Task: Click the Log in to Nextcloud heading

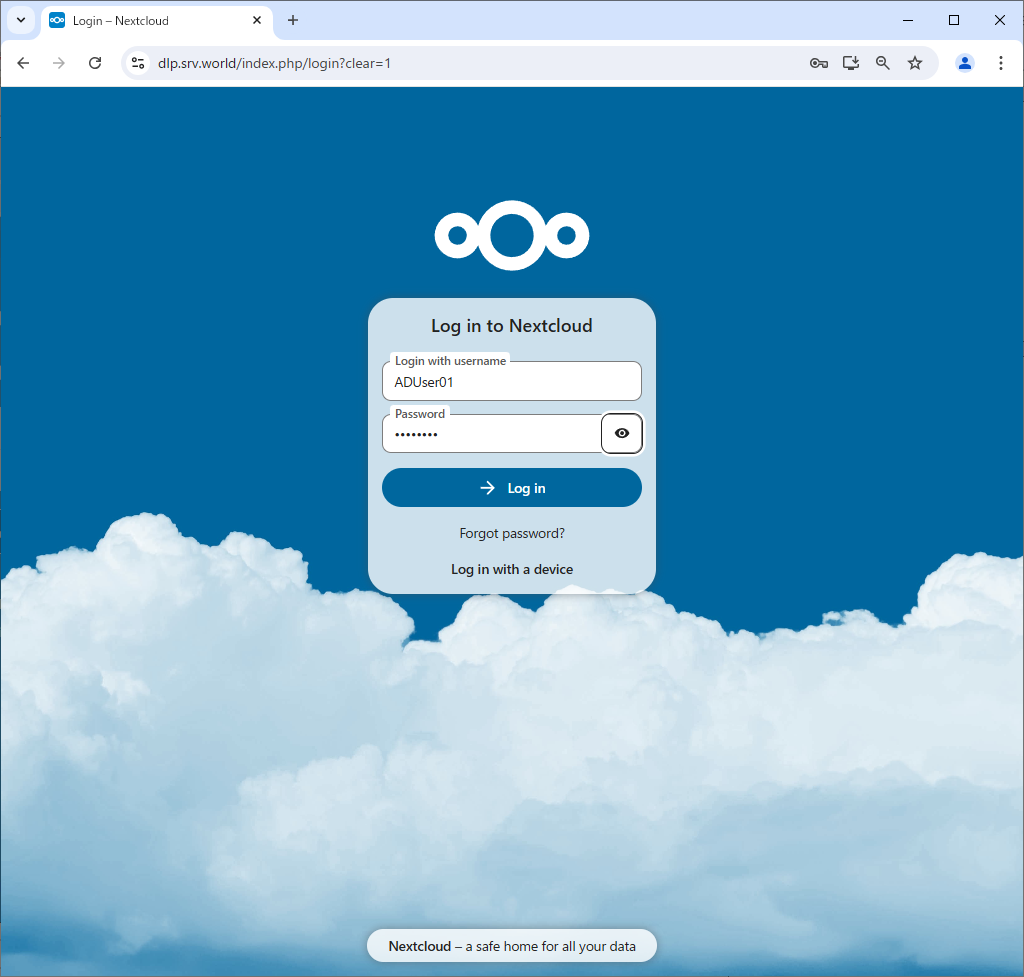Action: 511,325
